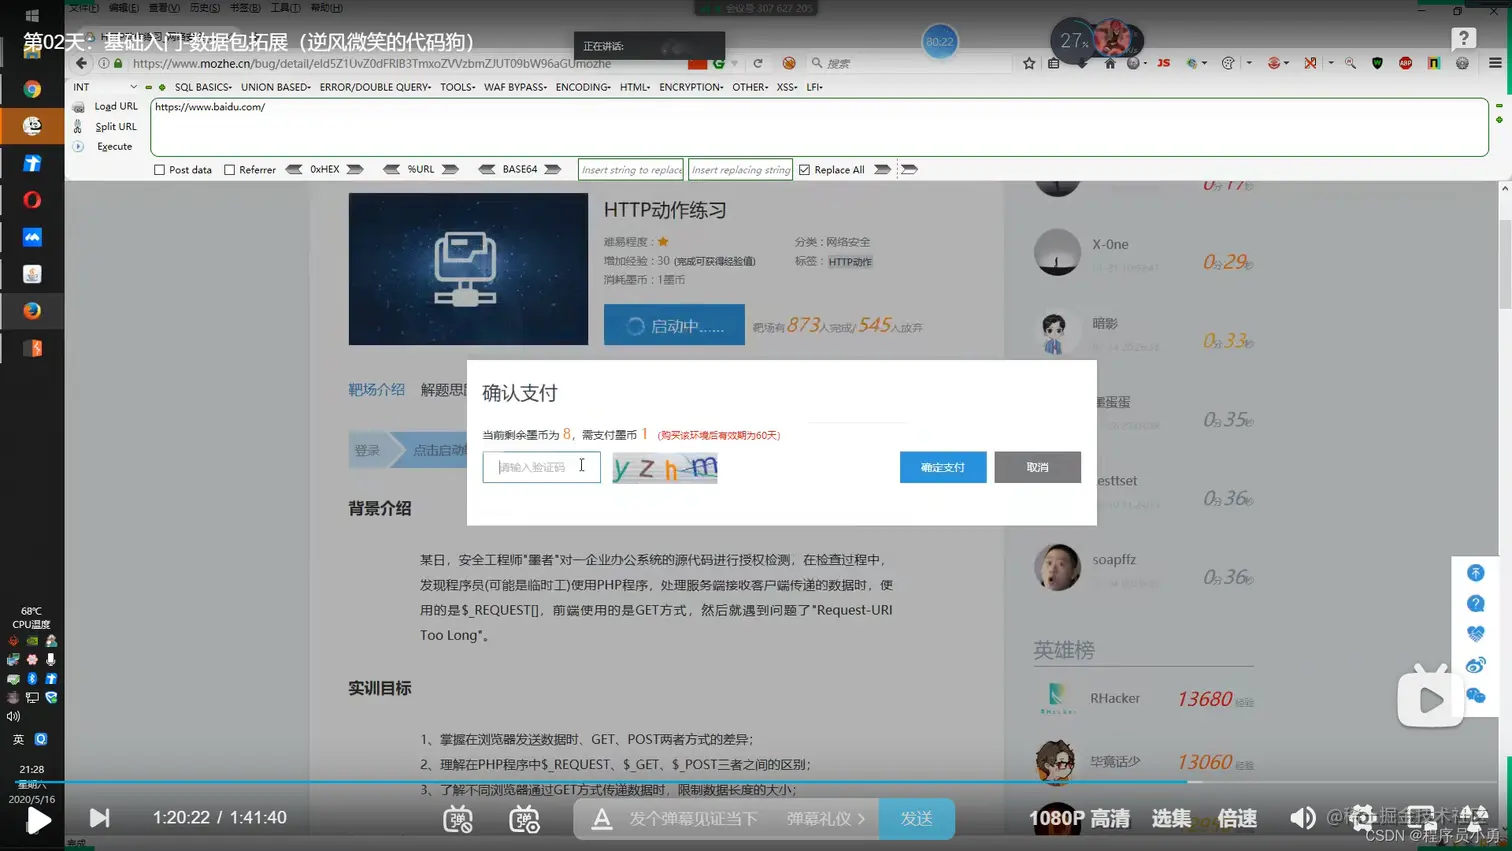Open the Firefox hamburger menu

point(1495,63)
